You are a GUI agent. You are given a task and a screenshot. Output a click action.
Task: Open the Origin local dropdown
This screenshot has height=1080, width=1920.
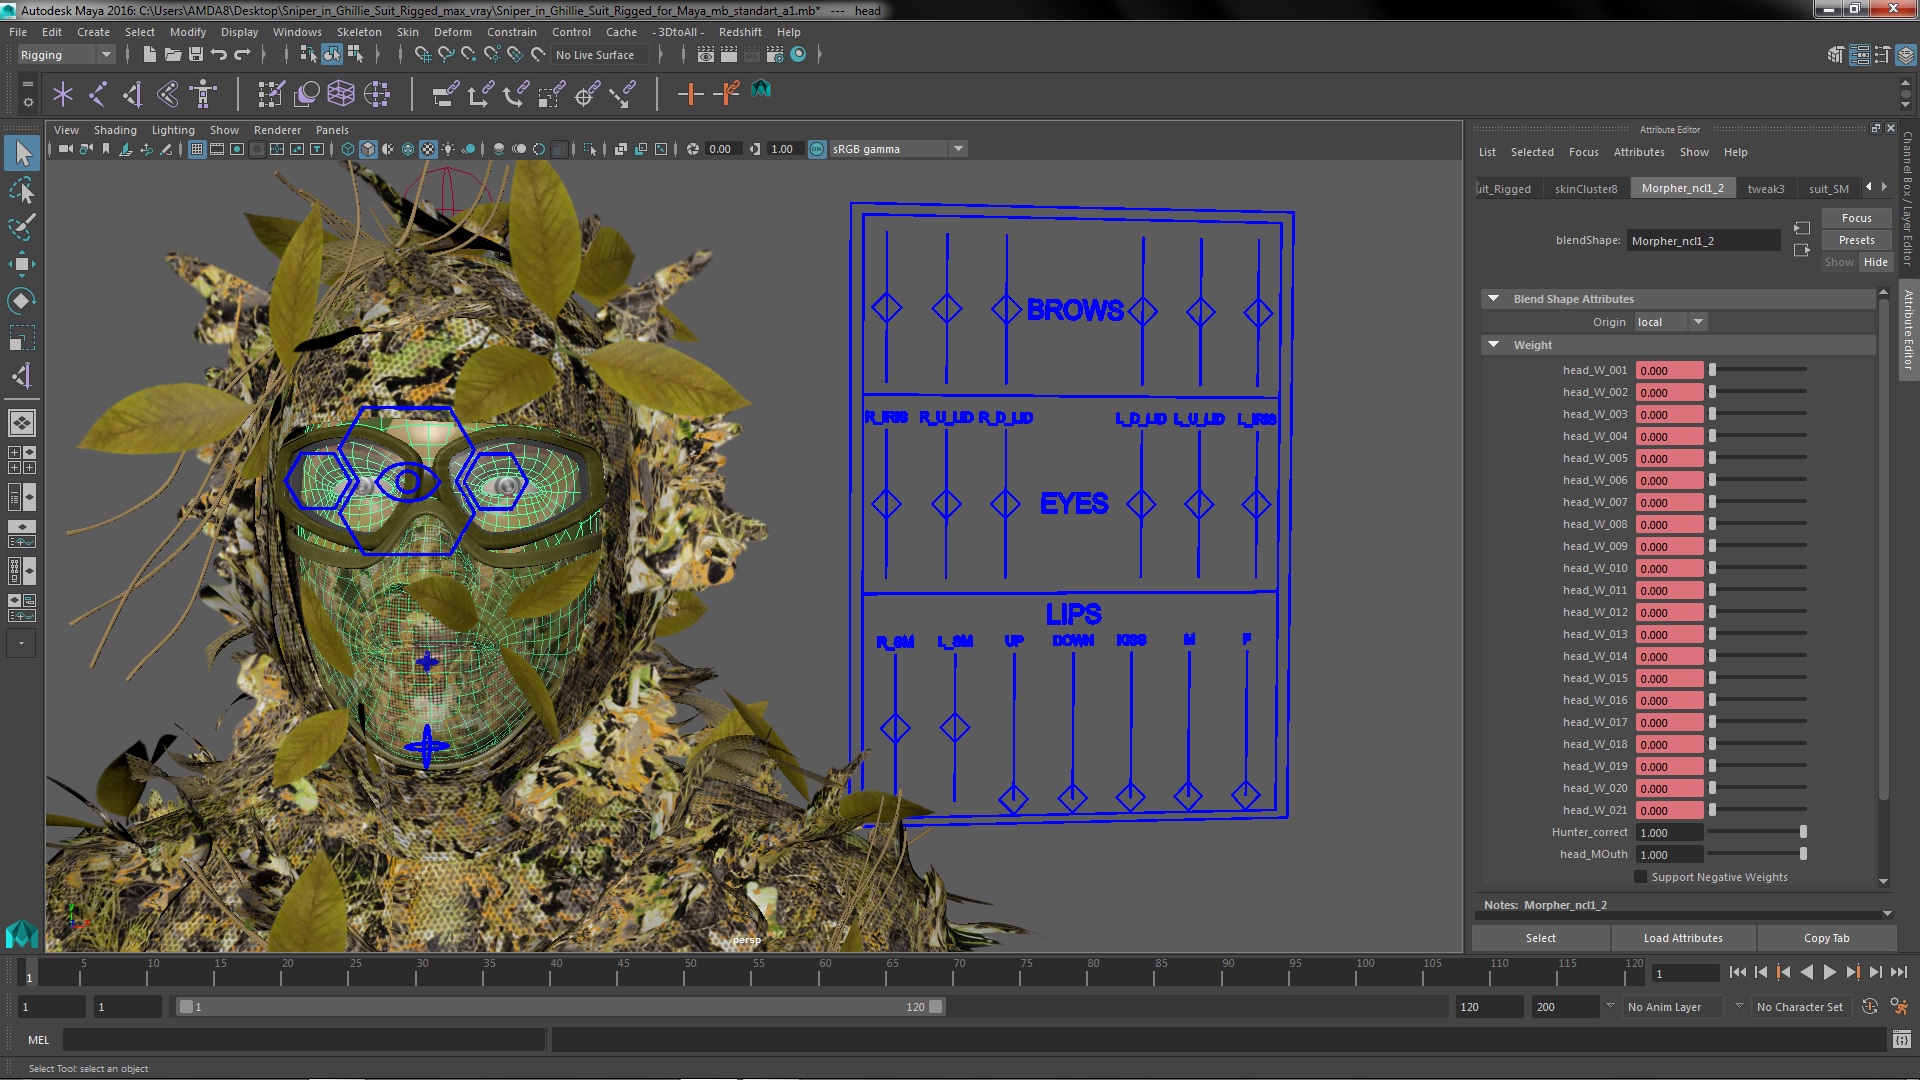1670,322
